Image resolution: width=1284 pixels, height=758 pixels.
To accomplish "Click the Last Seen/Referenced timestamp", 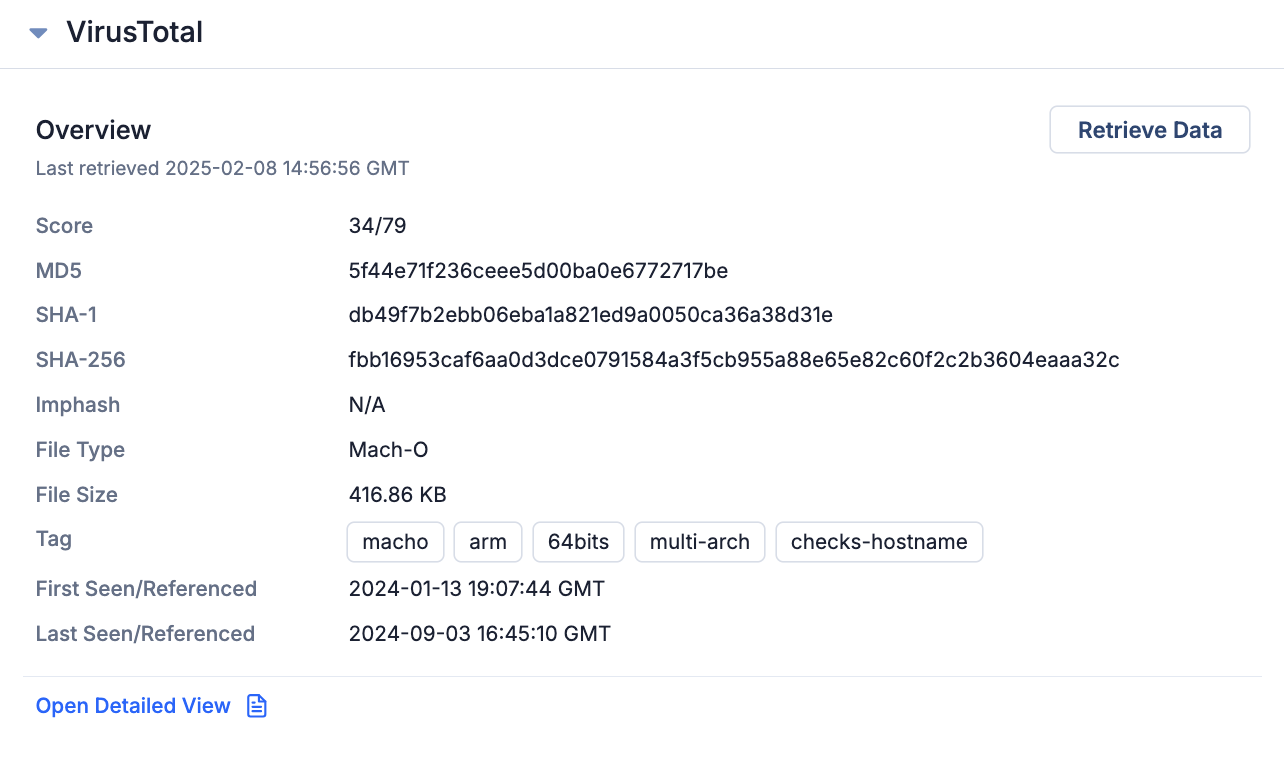I will 479,633.
